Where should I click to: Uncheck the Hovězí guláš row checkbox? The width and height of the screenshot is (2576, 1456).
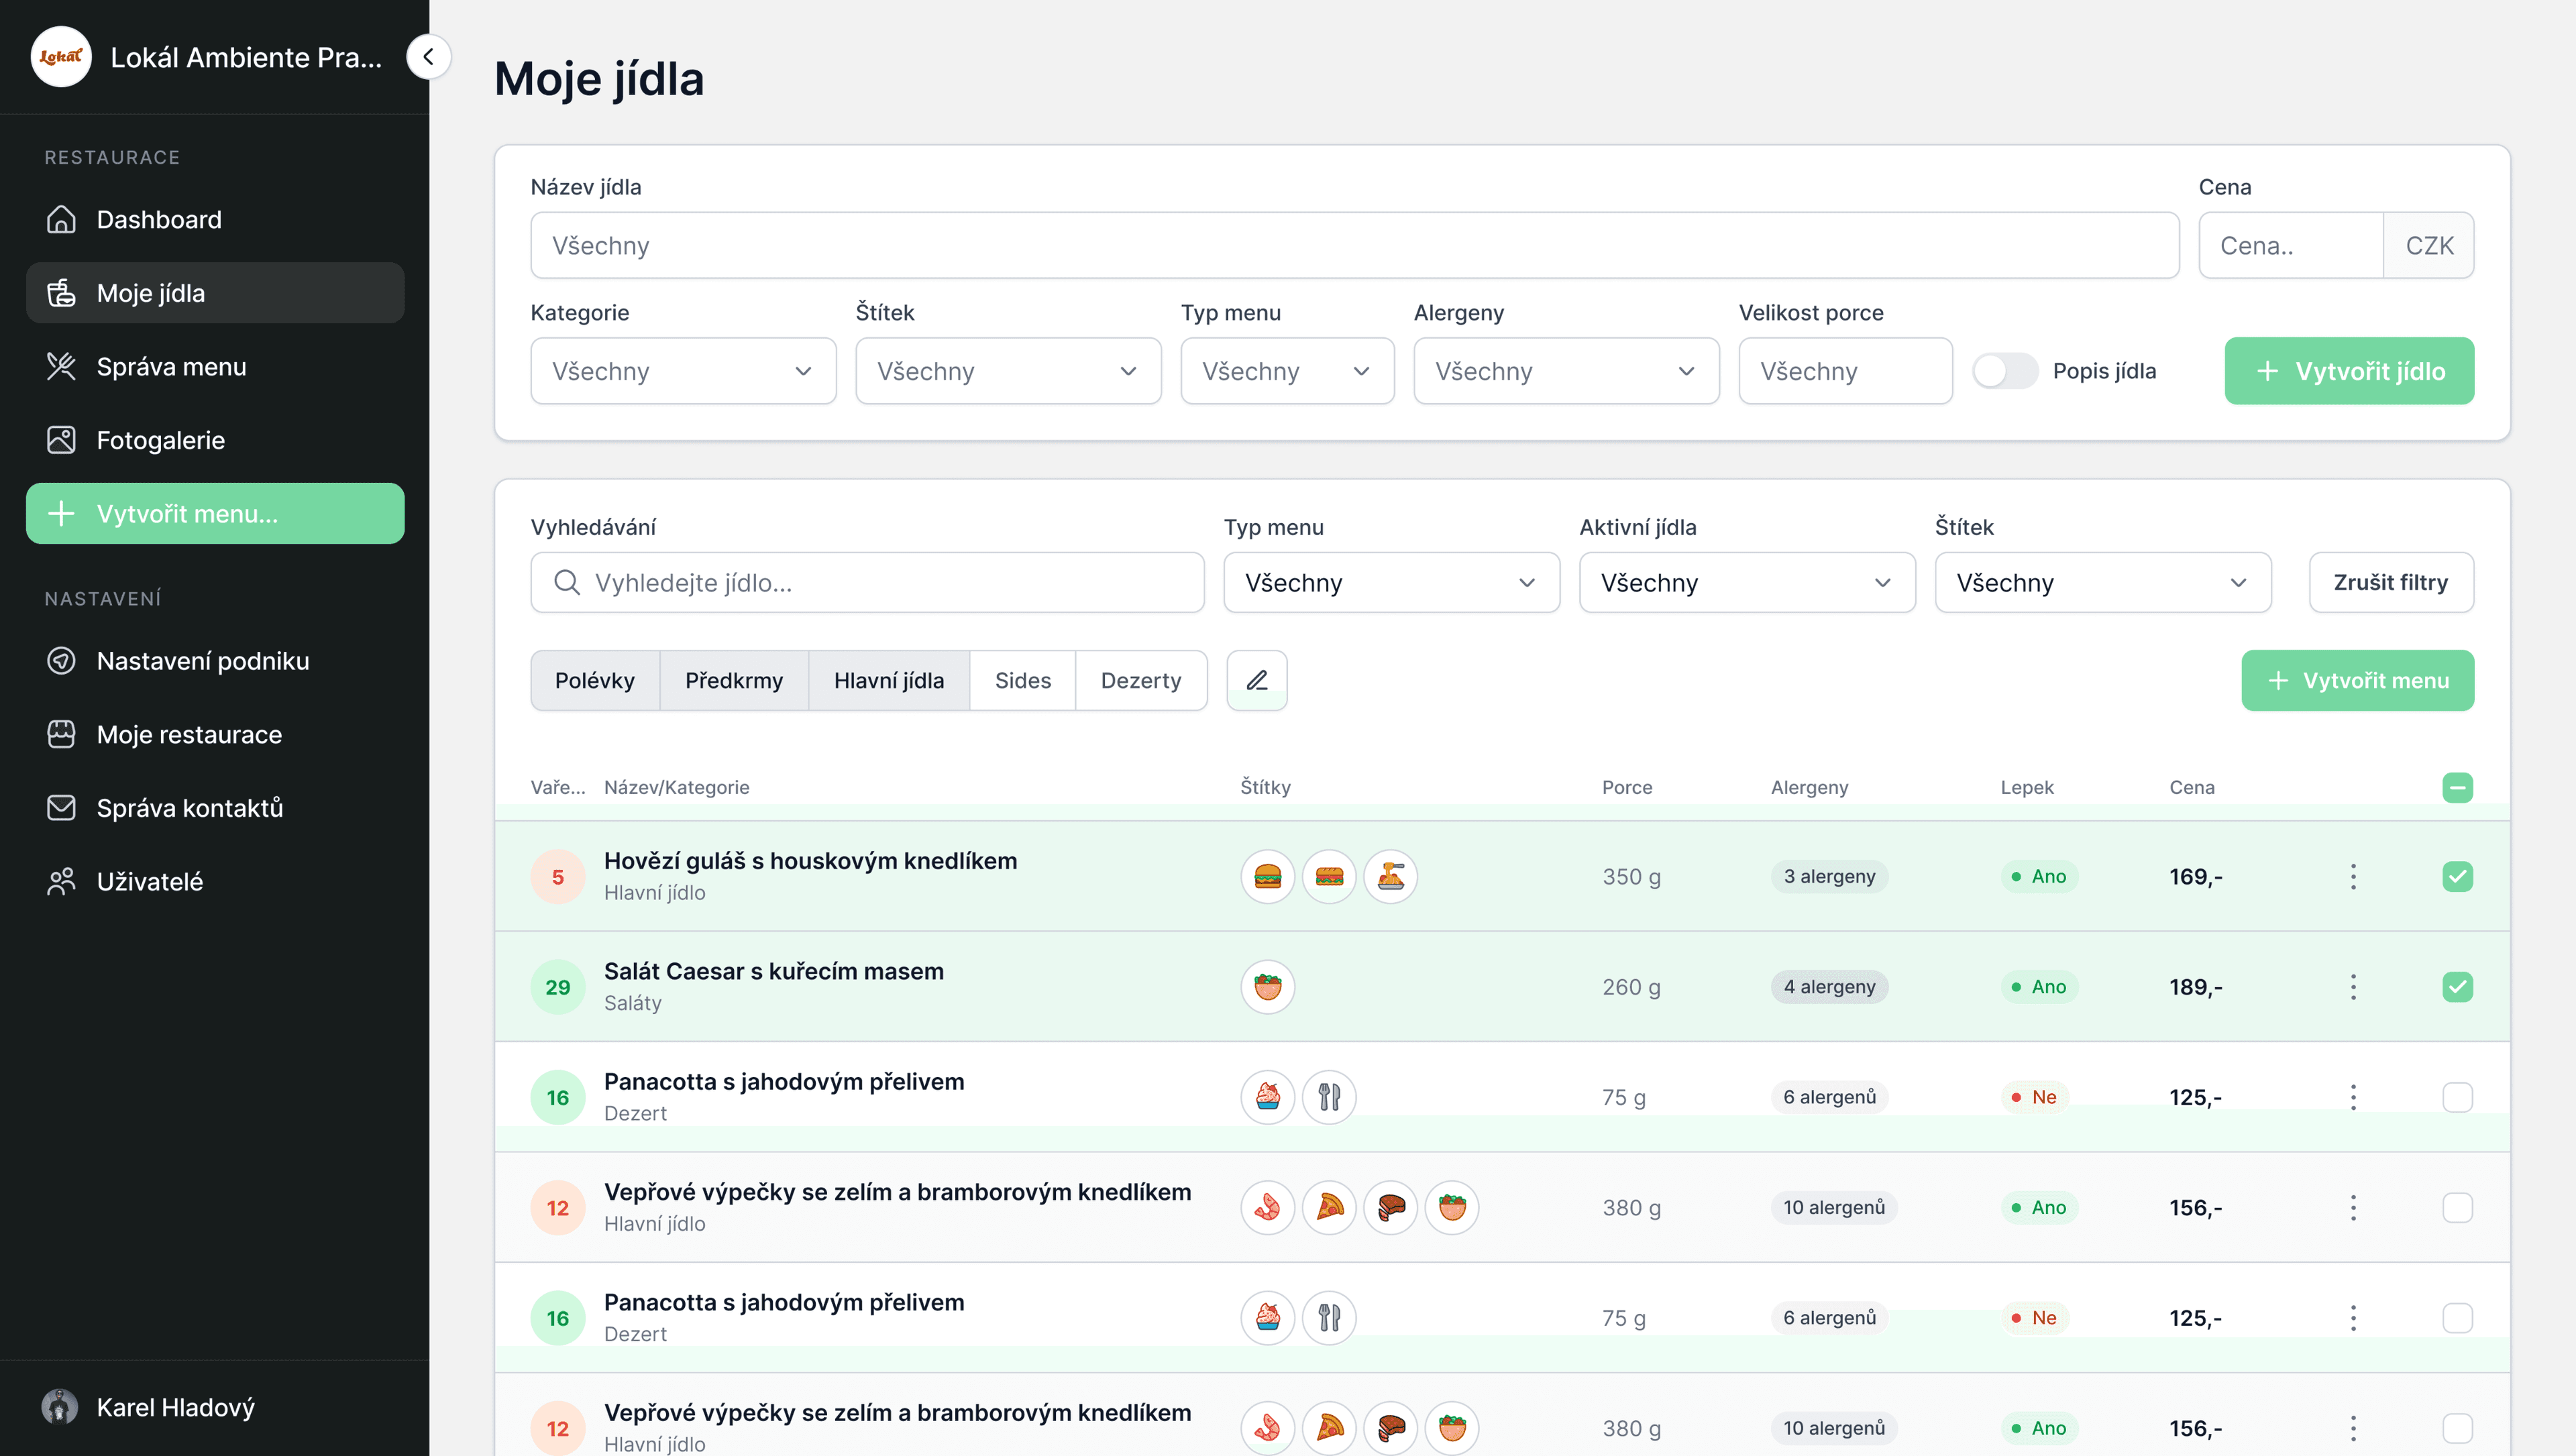click(x=2457, y=877)
